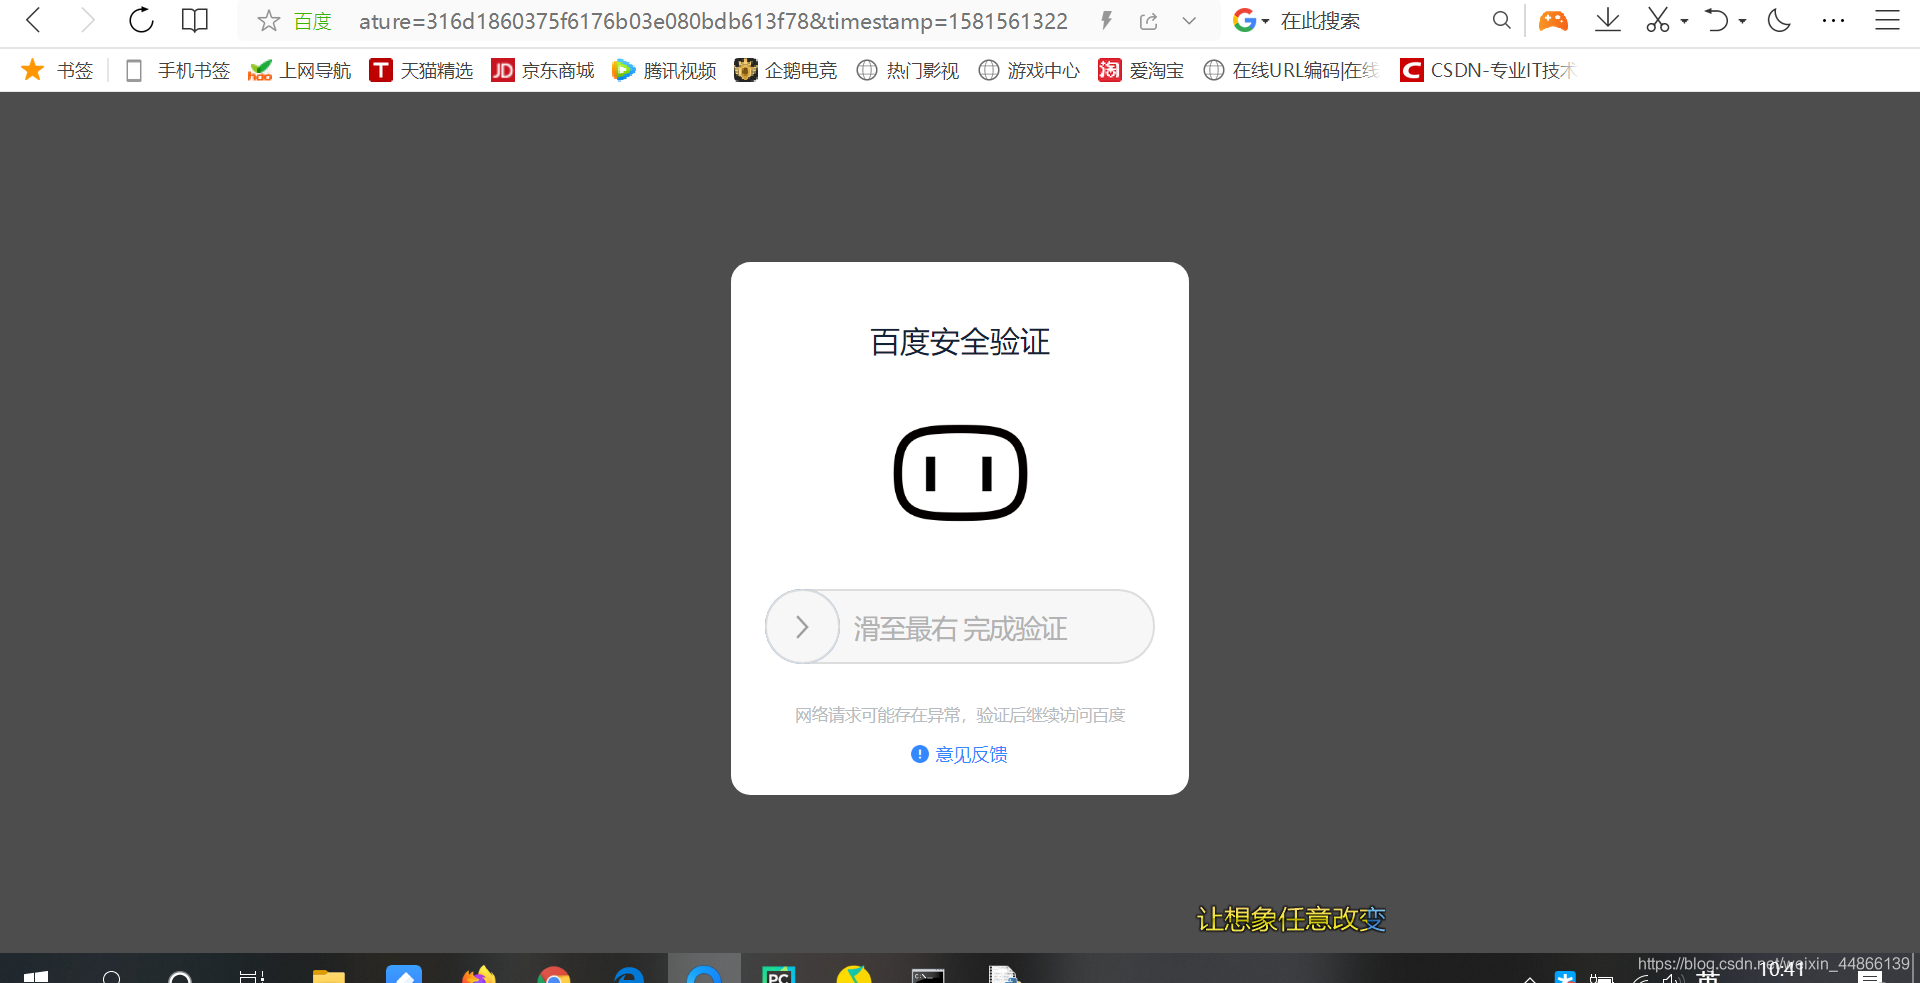Open the downloads icon
Screen dimensions: 1920x983
pyautogui.click(x=1608, y=20)
